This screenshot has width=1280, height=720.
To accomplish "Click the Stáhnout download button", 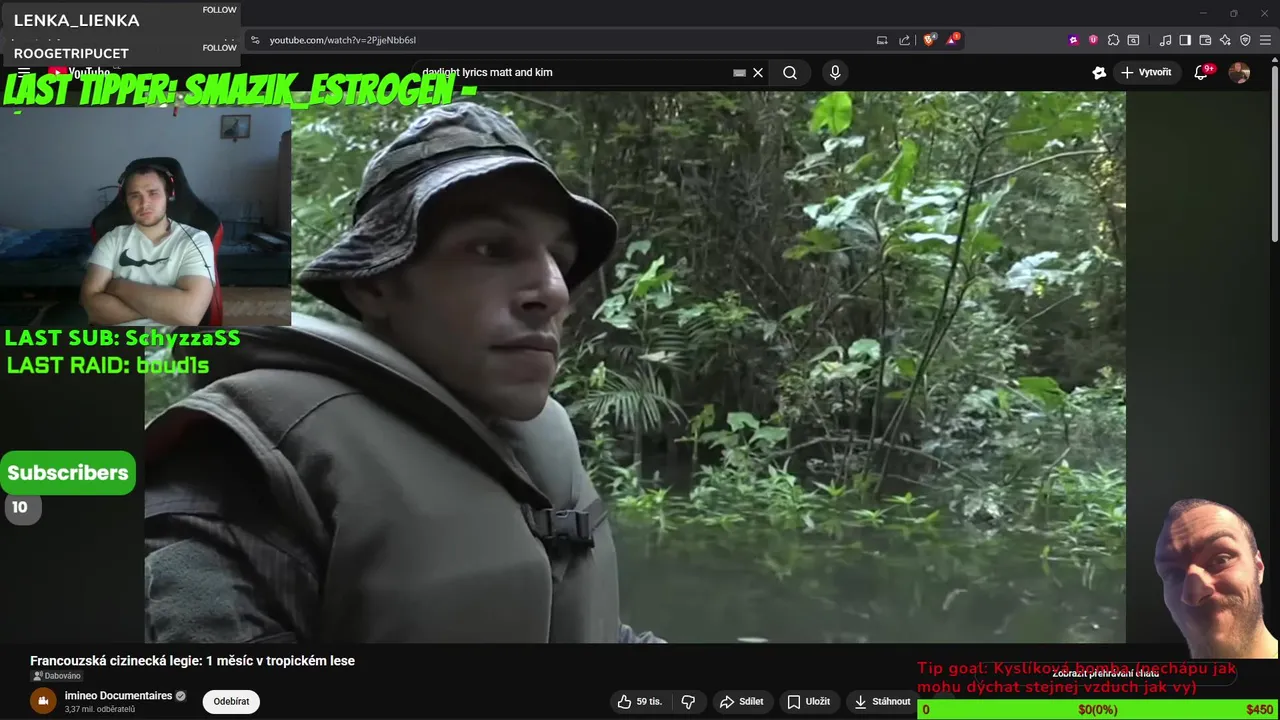I will pyautogui.click(x=882, y=702).
